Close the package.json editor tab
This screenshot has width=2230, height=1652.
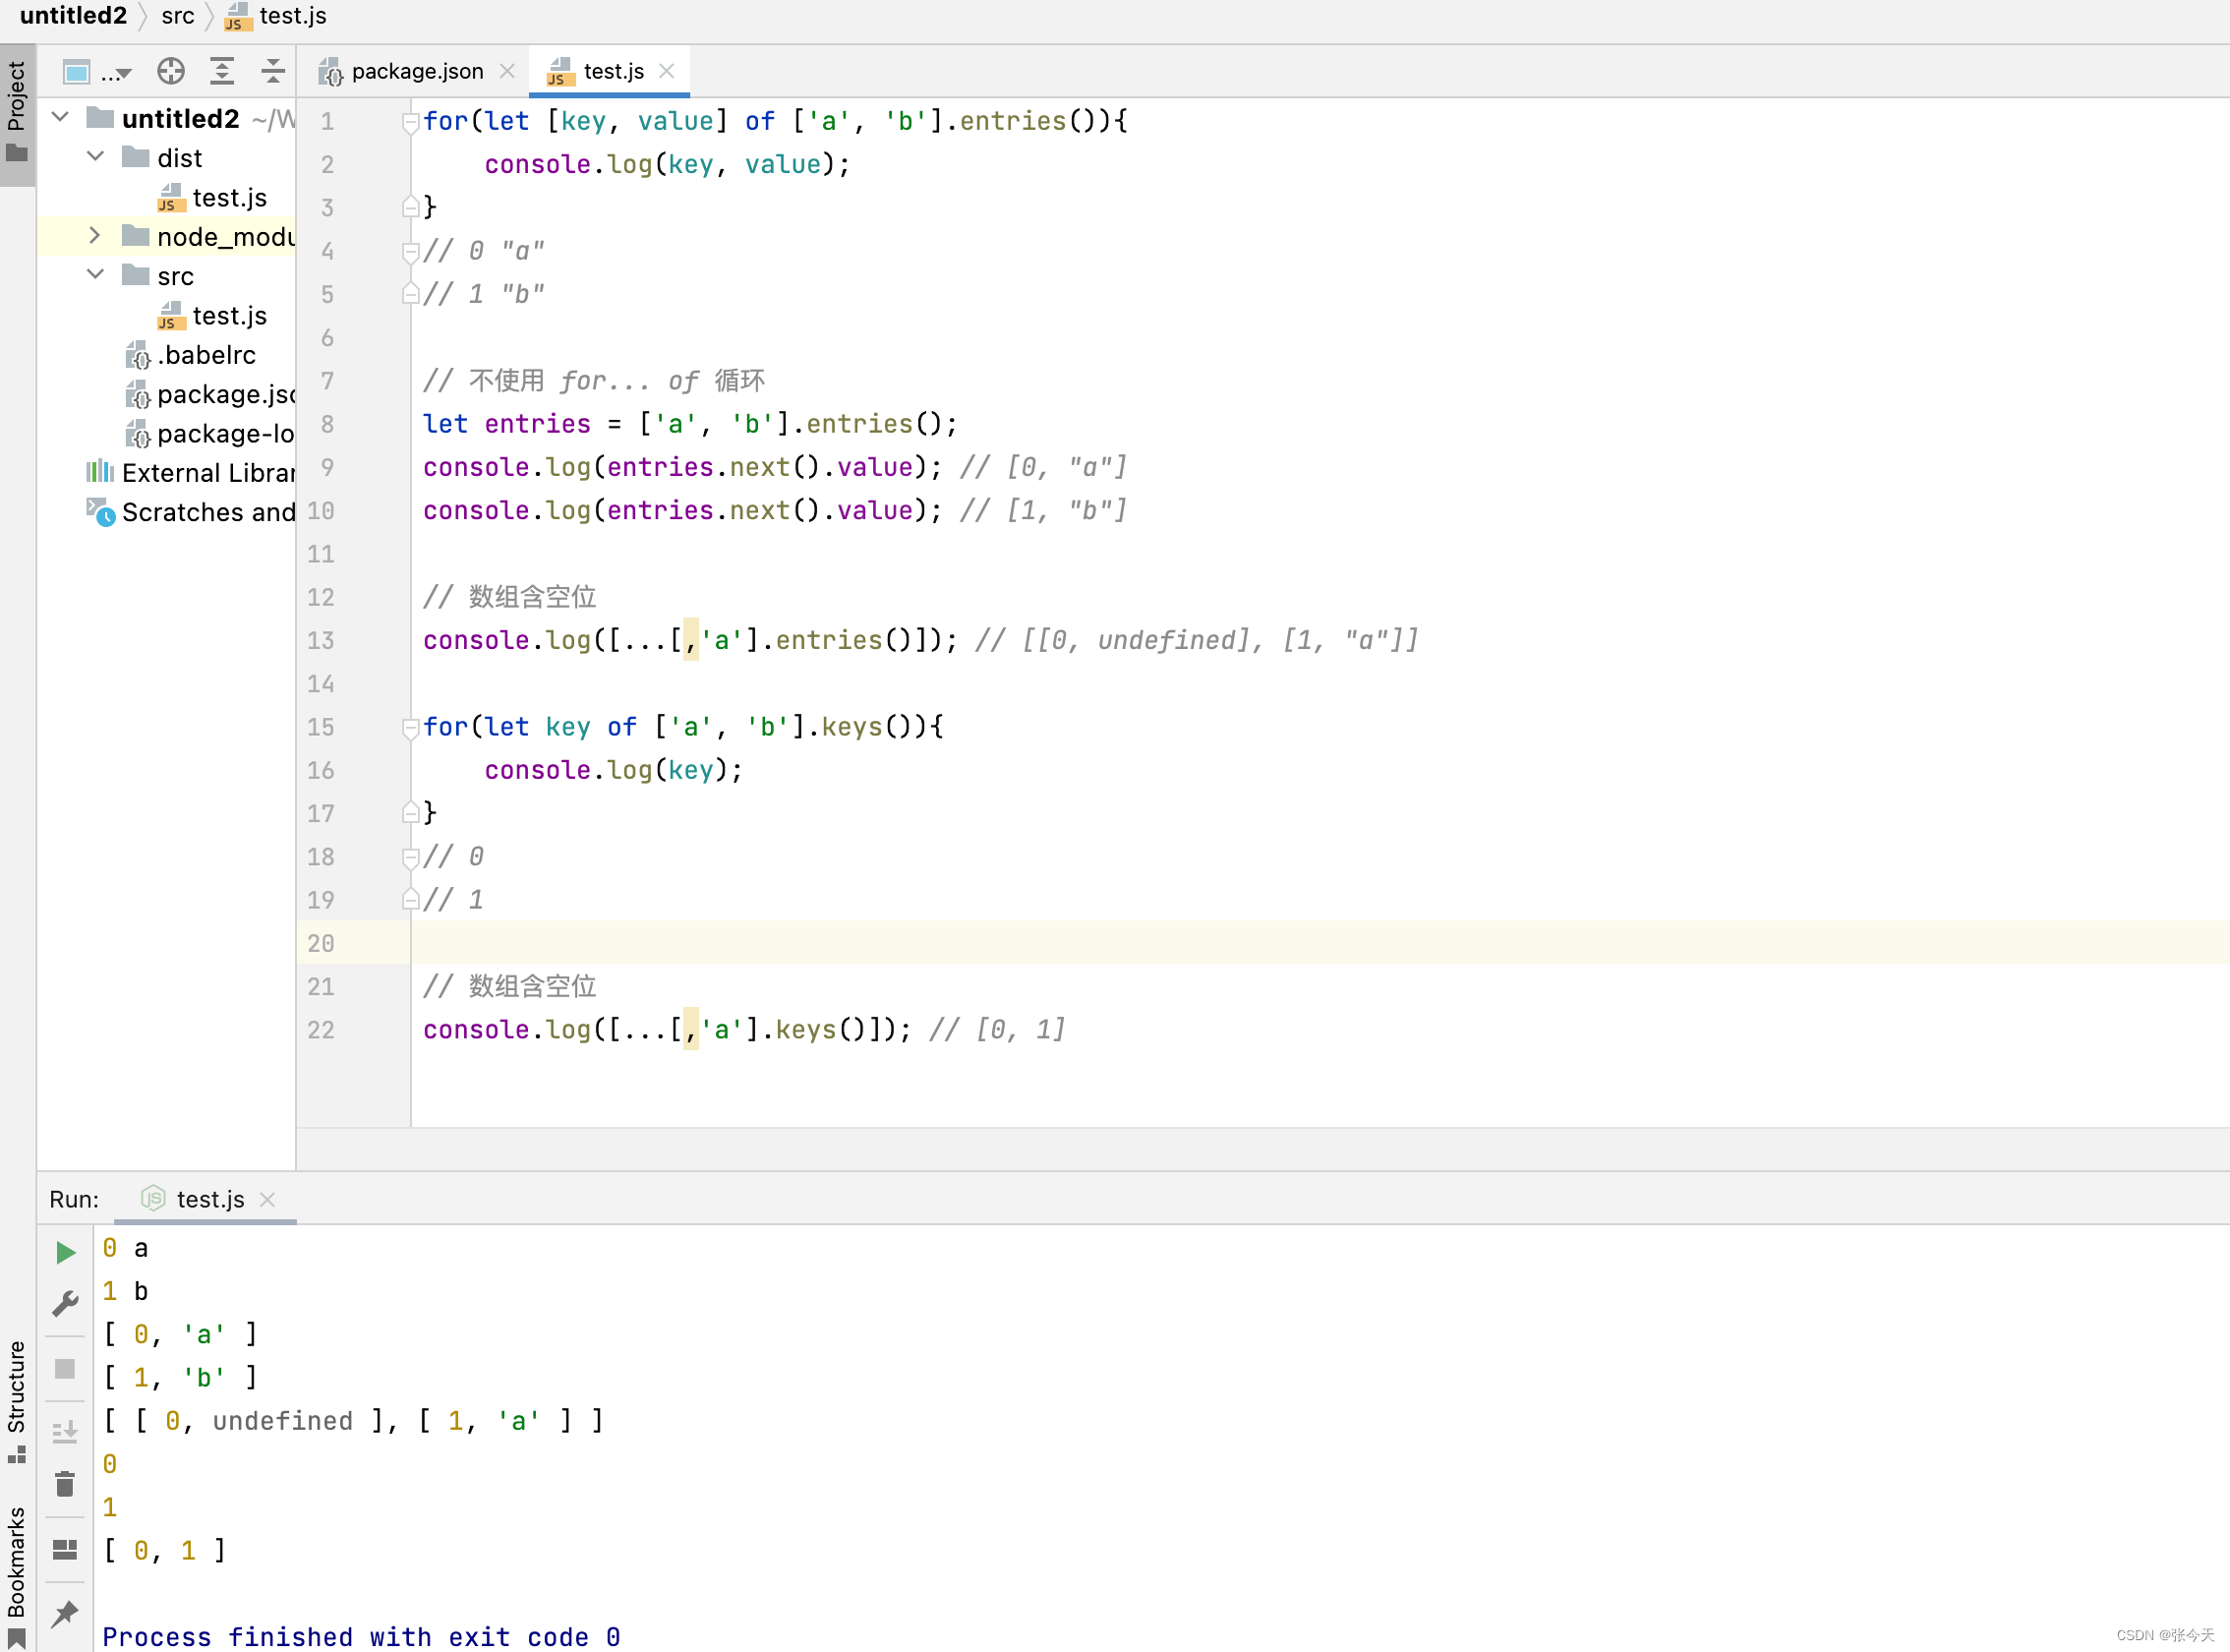(507, 71)
